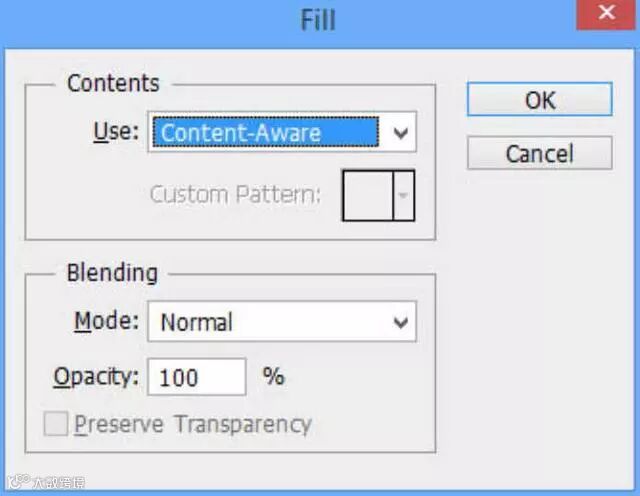Click the Preserve Transparency label text
The image size is (640, 496).
point(193,424)
